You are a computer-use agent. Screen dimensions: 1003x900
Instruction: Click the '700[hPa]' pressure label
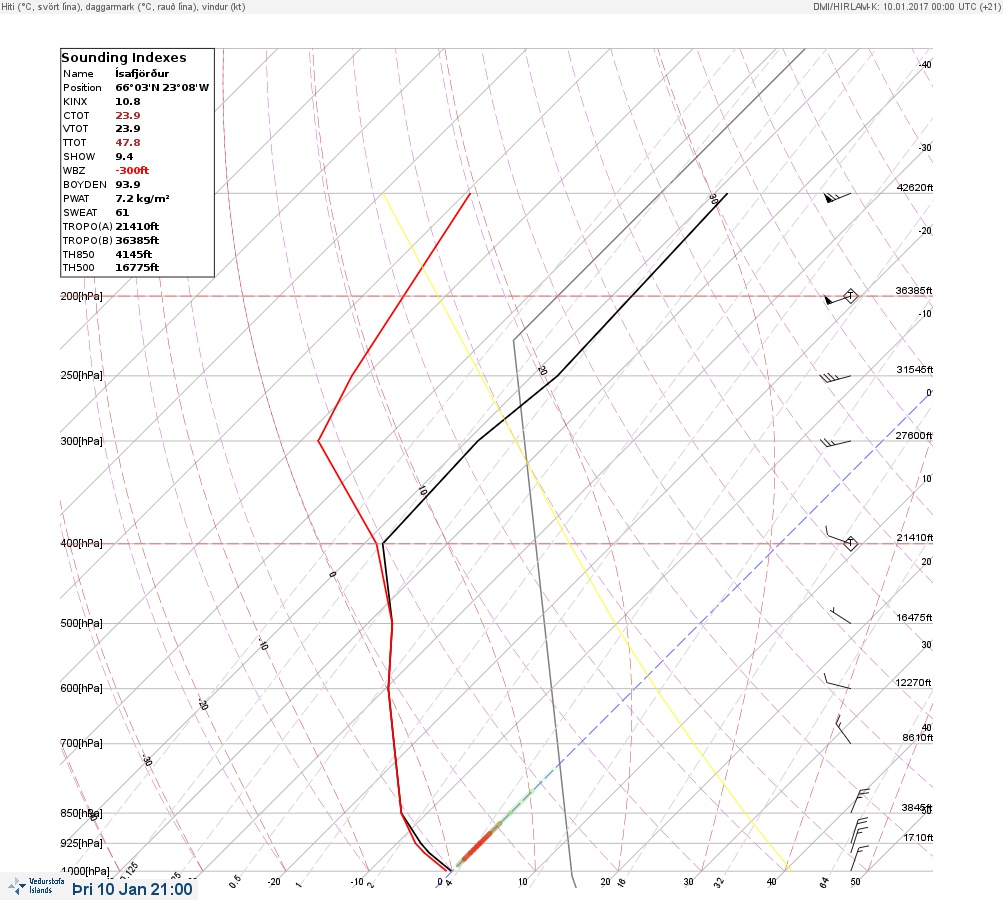point(81,743)
